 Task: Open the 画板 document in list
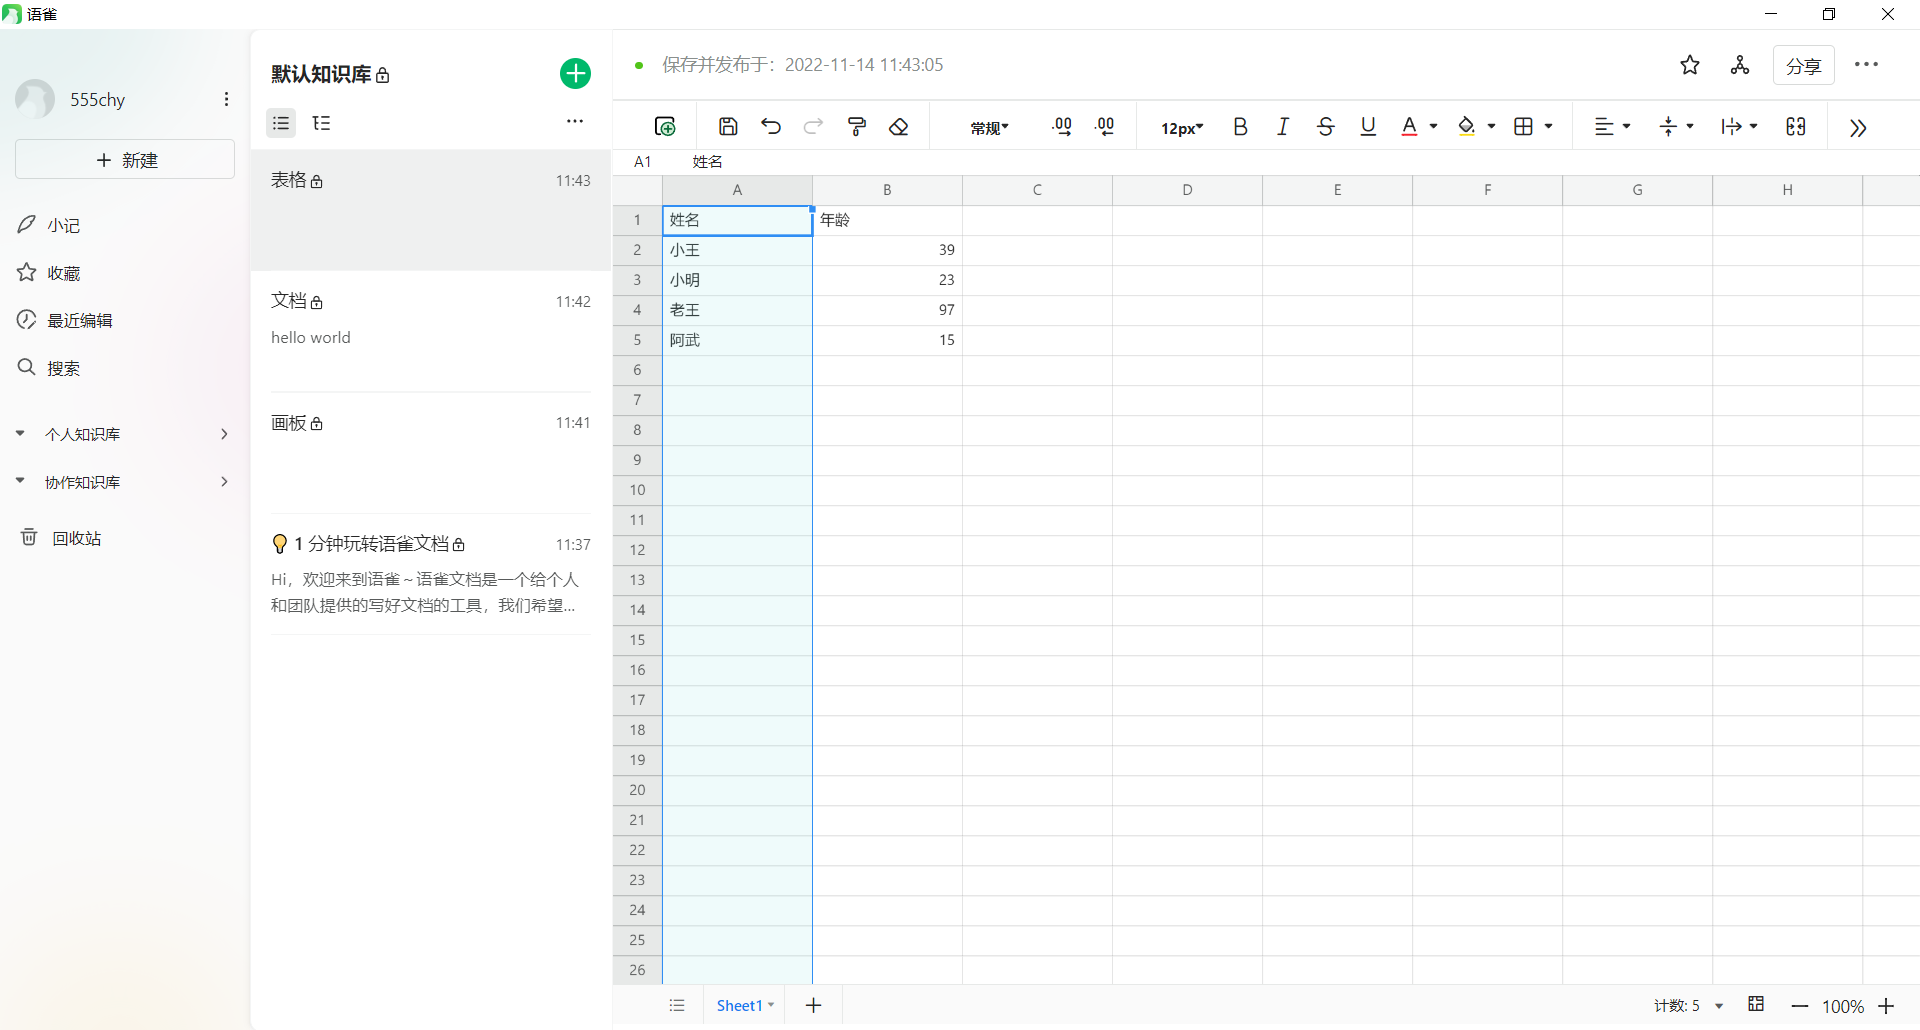click(x=431, y=453)
